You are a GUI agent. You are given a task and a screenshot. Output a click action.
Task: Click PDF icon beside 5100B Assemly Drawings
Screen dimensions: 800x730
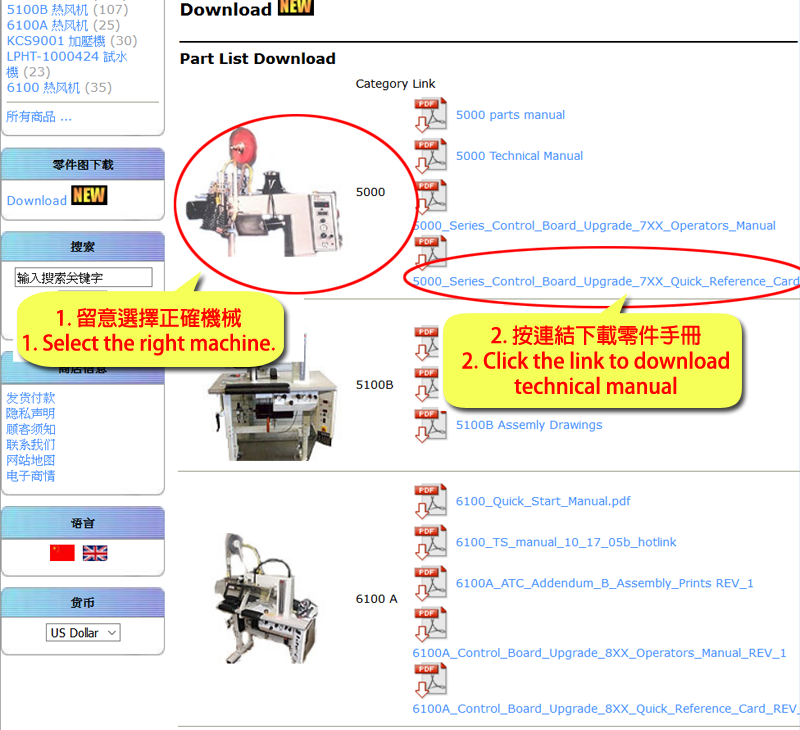tap(430, 425)
